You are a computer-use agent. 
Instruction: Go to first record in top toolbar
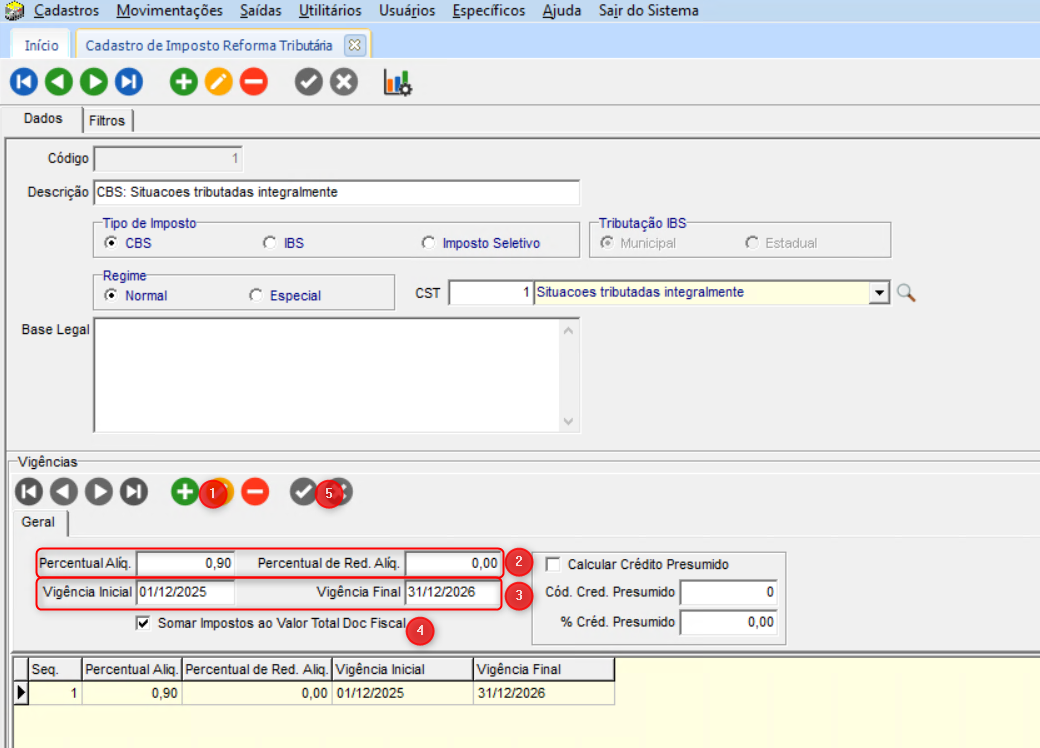(24, 82)
